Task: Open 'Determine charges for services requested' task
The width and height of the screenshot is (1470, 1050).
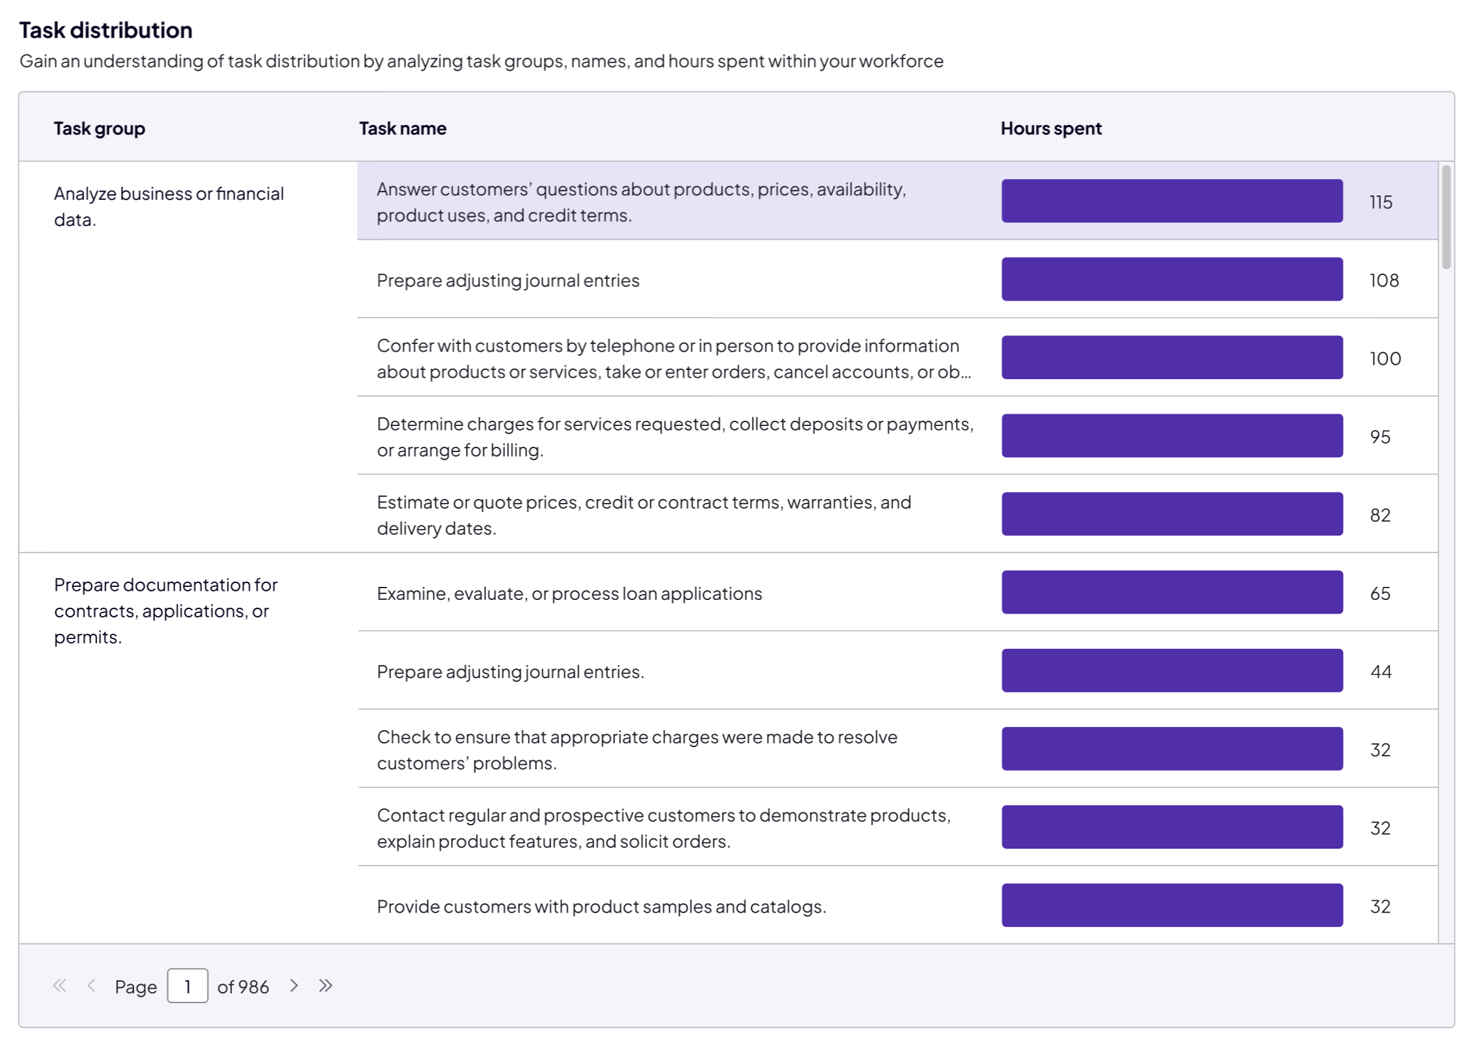Action: (x=674, y=437)
